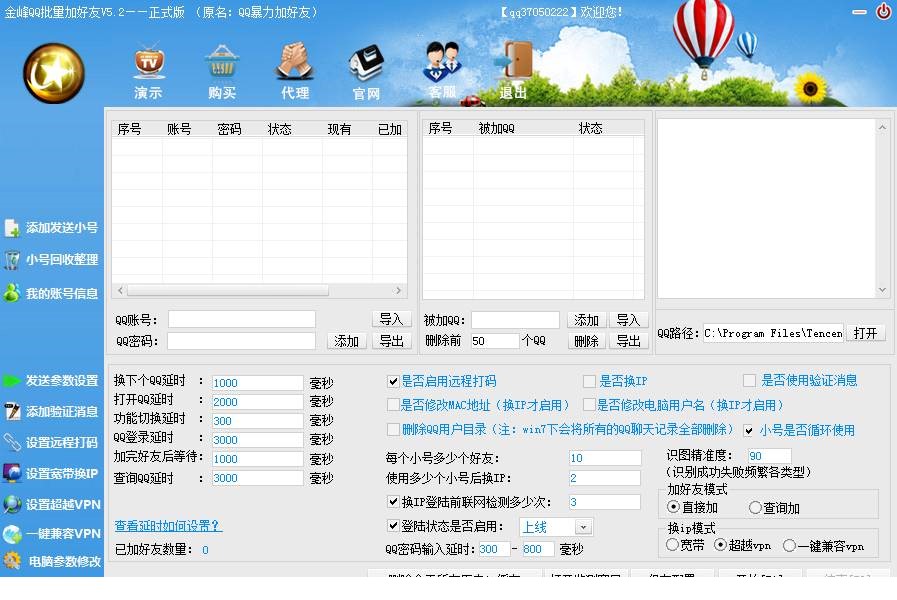Open 查看延时如何设置？ link
The height and width of the screenshot is (600, 897).
click(x=168, y=526)
